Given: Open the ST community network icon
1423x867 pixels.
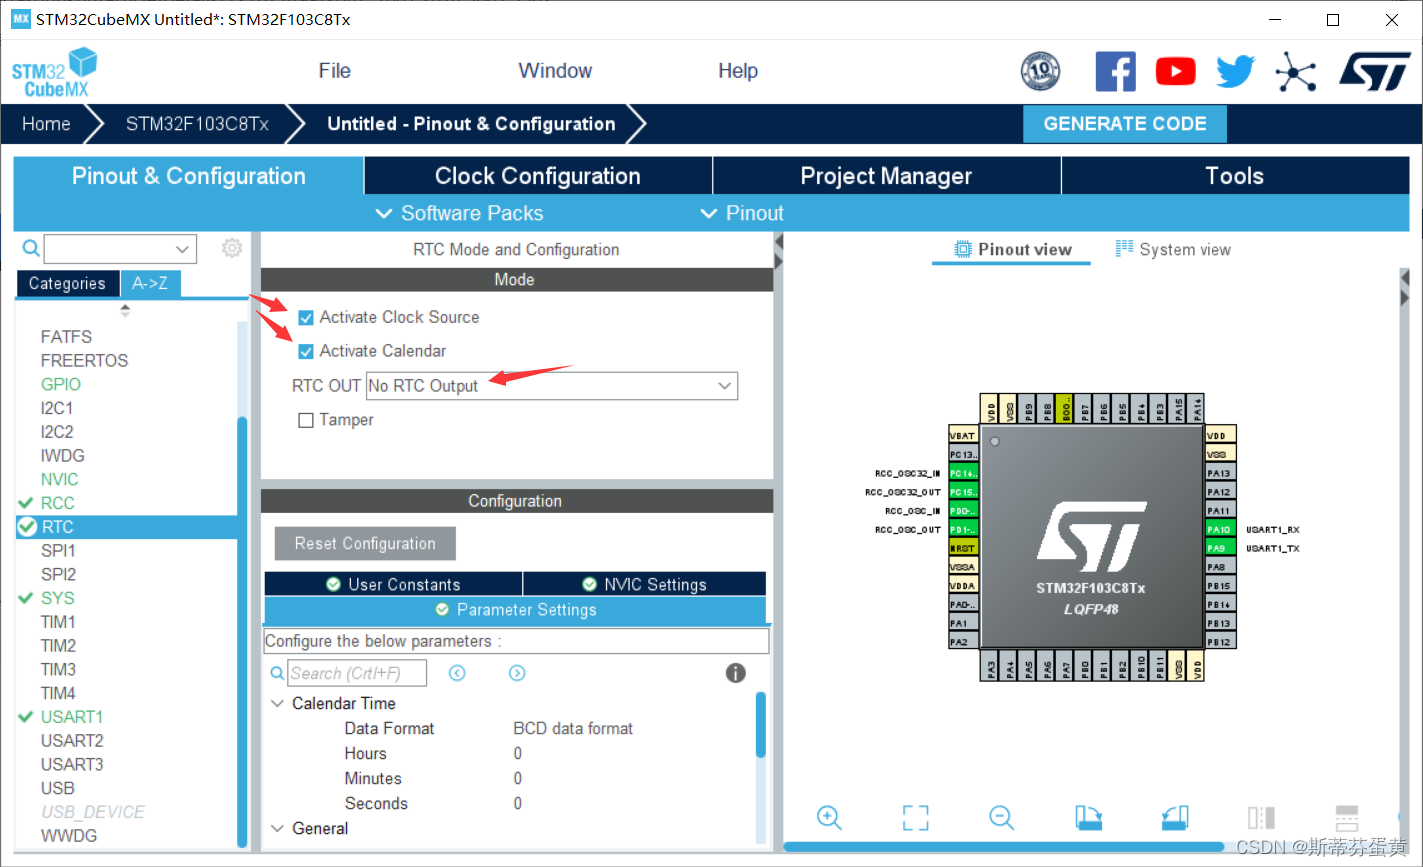Looking at the screenshot, I should [1296, 71].
